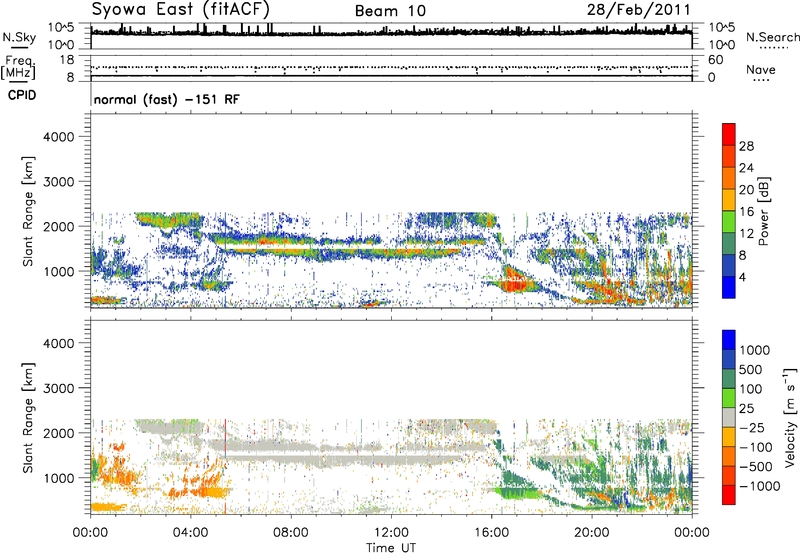Click the 'Power [dB]' color bar label

(x=763, y=211)
